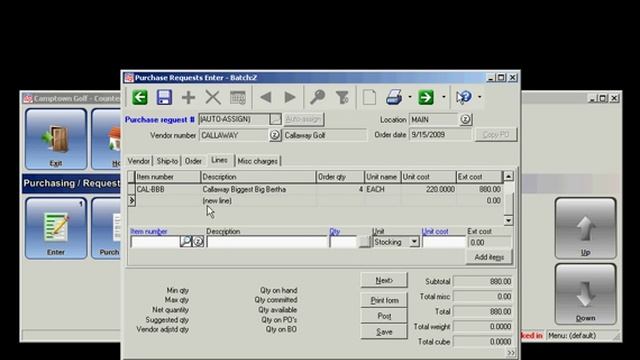The image size is (640, 360).
Task: Go to previous record arrow
Action: 266,97
